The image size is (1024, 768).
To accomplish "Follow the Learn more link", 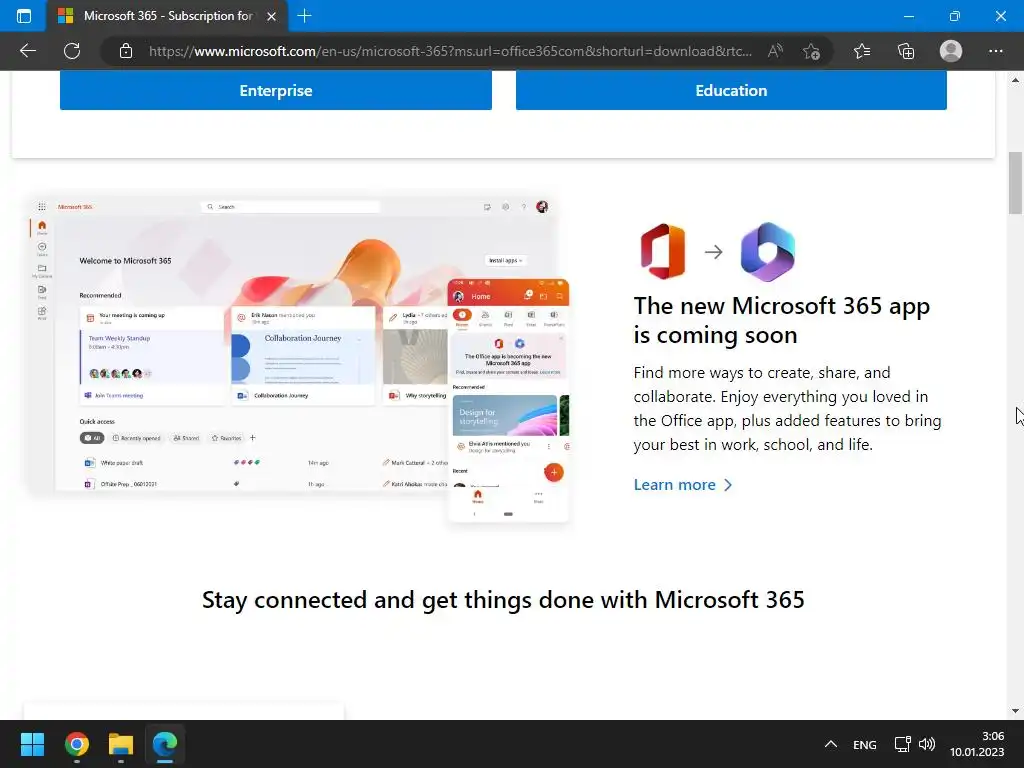I will point(682,485).
